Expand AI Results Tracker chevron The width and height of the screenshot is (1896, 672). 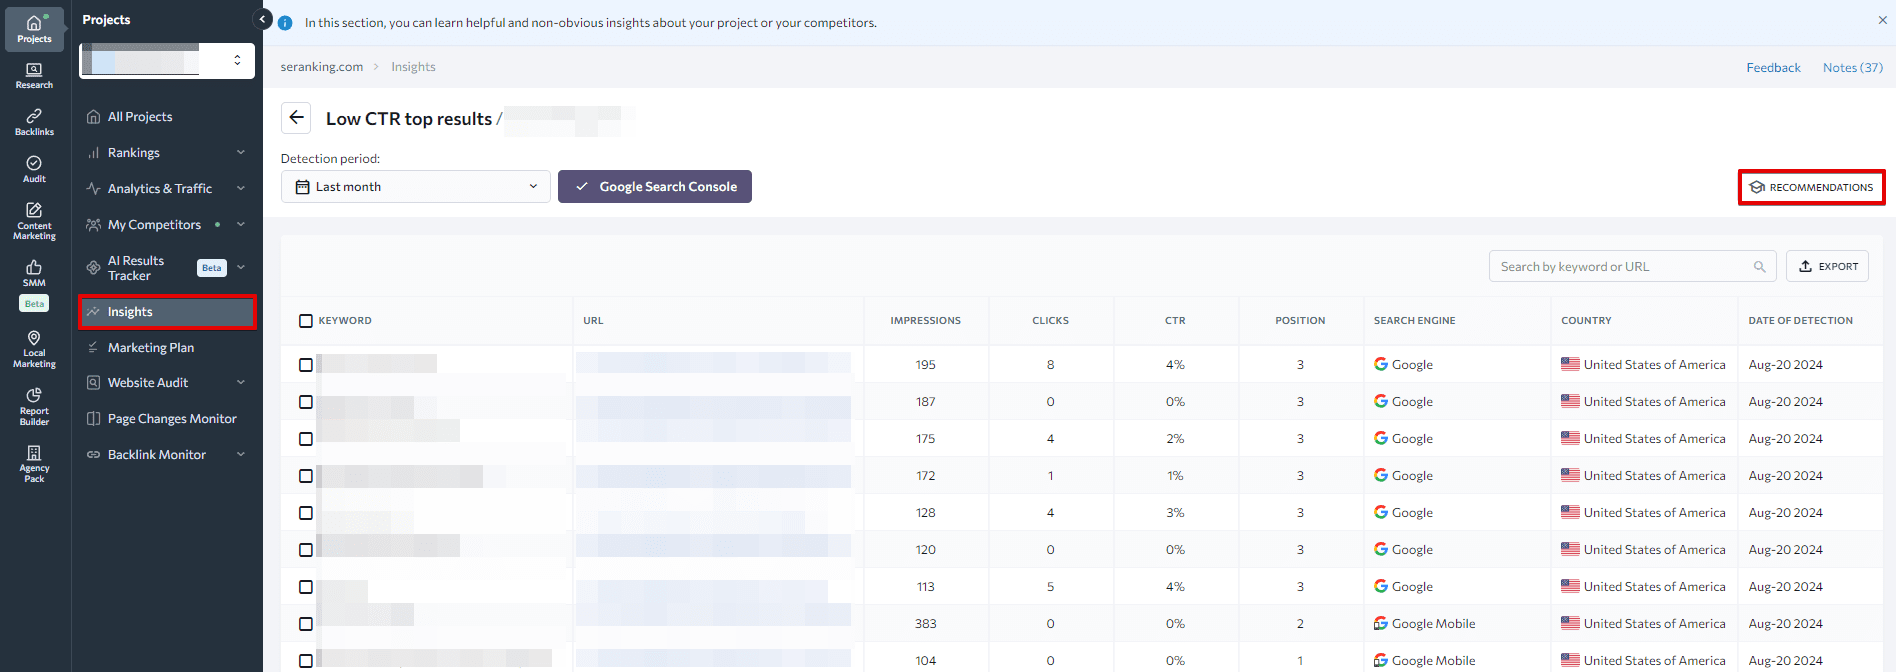click(241, 267)
